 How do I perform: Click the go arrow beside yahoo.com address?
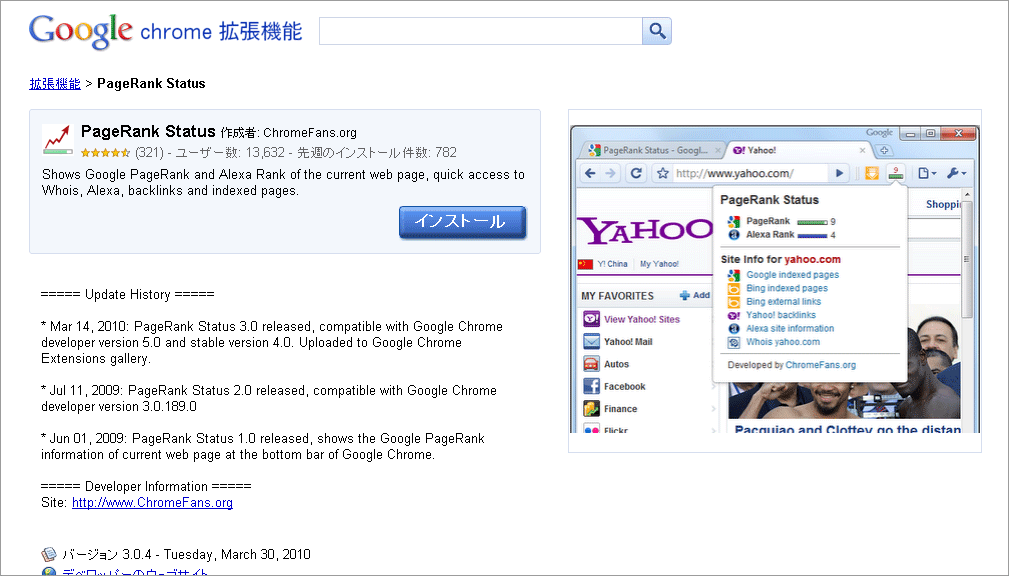[x=839, y=173]
